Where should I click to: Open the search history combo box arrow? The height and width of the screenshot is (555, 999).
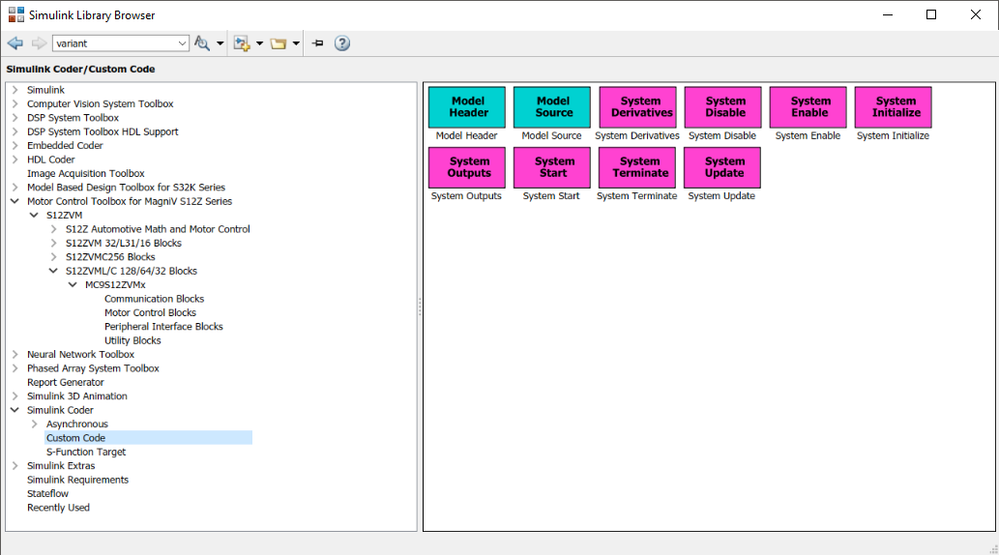click(x=182, y=43)
